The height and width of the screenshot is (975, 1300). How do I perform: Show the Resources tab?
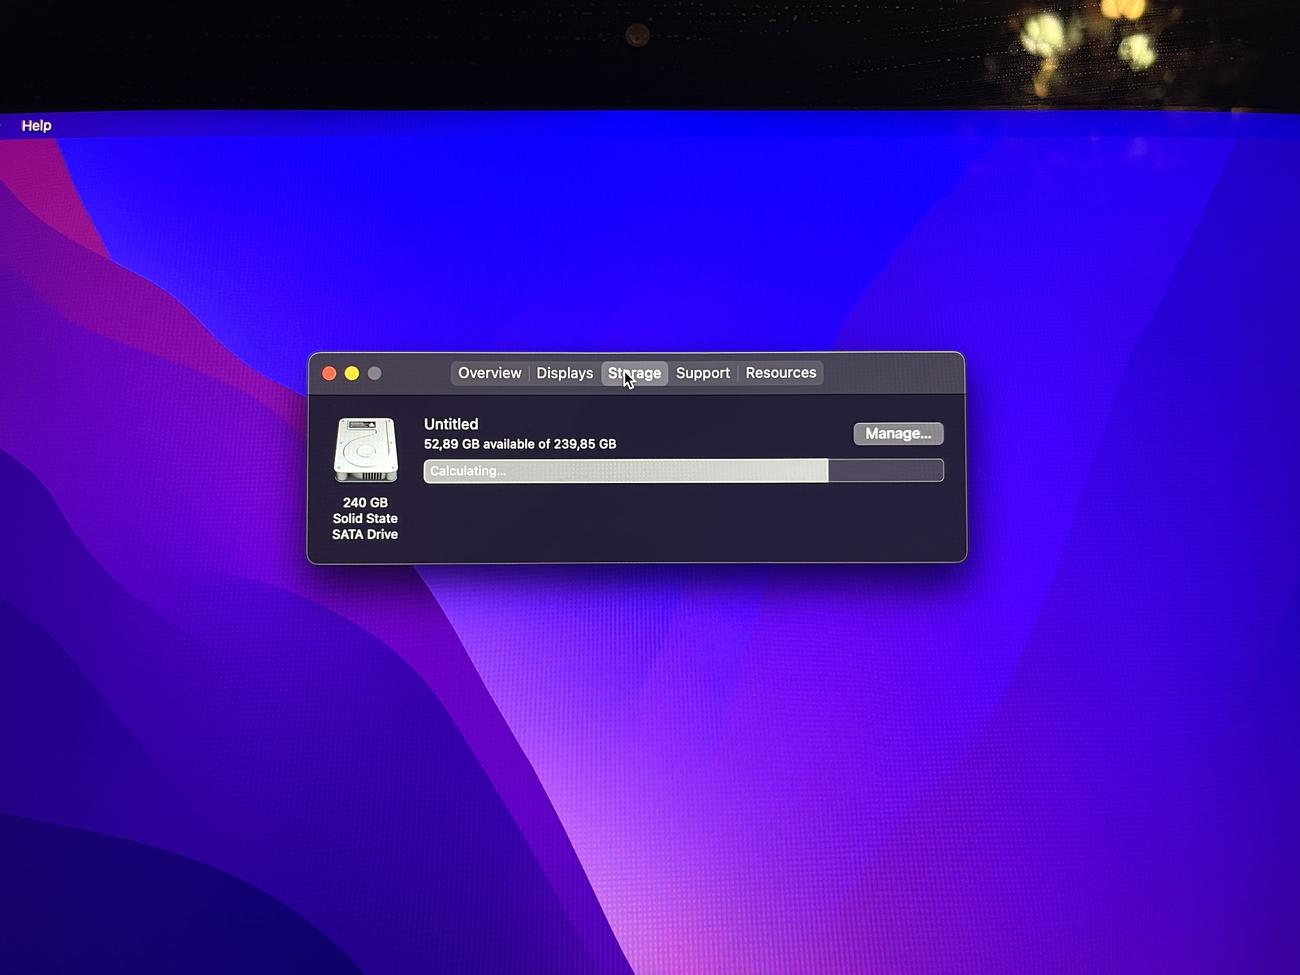point(781,373)
